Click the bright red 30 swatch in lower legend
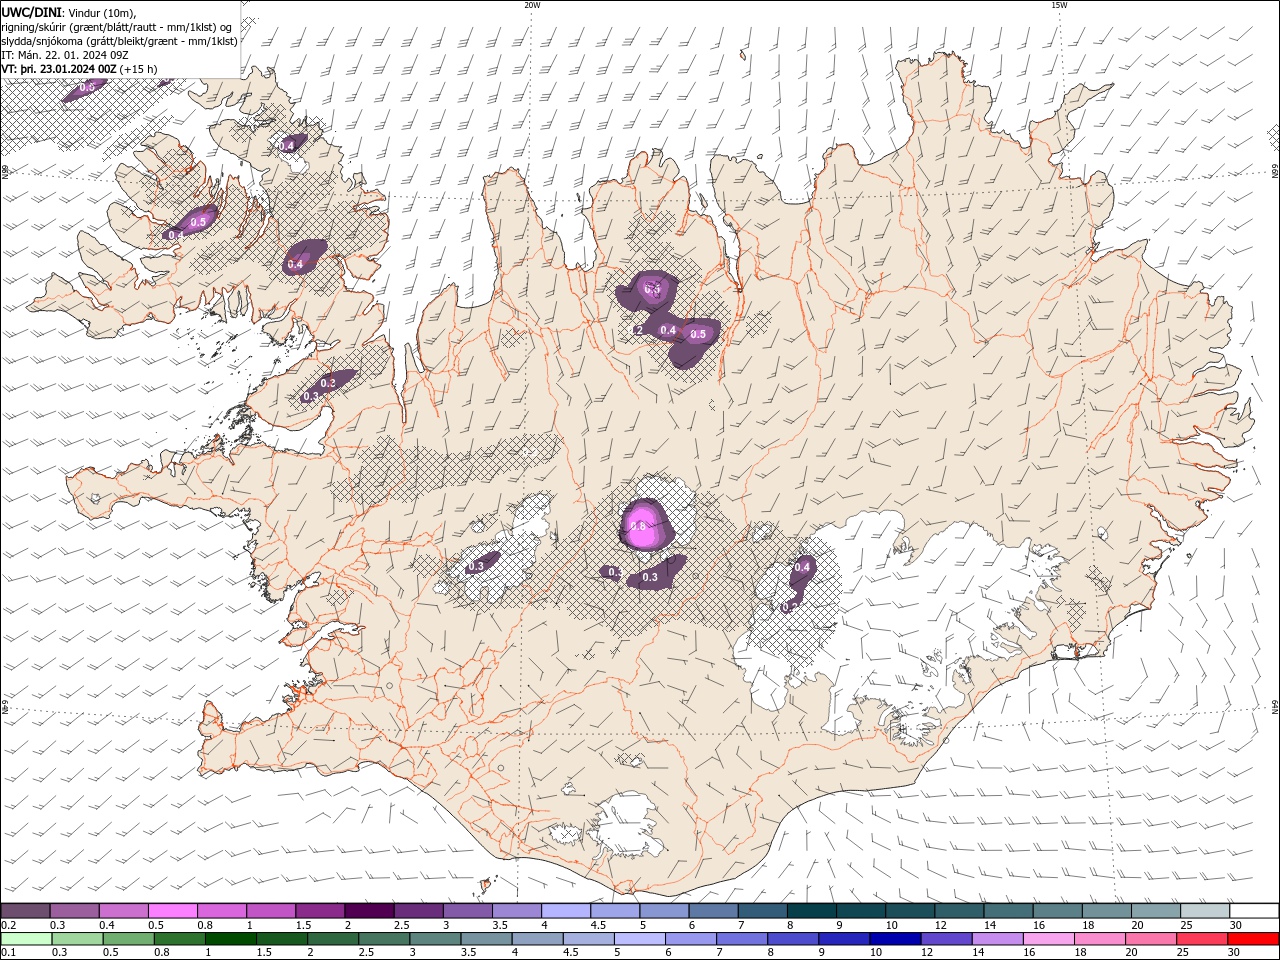1280x960 pixels. (1253, 939)
